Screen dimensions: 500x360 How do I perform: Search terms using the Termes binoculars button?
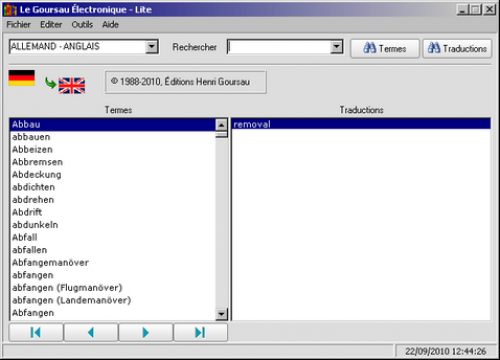(x=385, y=49)
